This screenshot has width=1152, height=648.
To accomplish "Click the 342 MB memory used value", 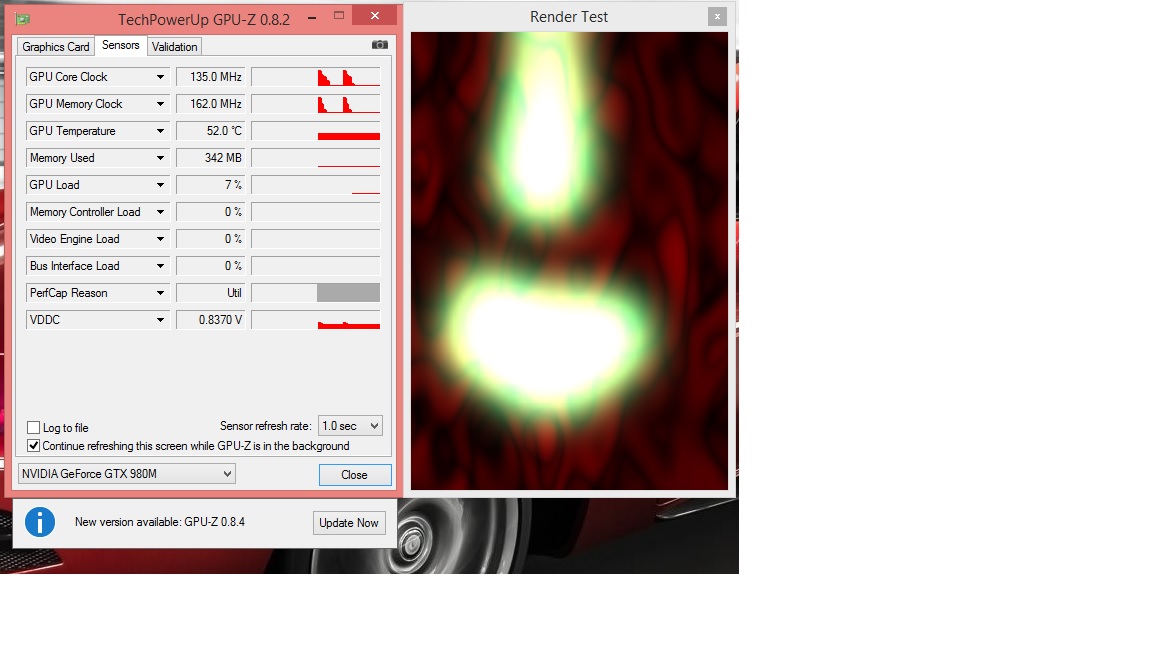I will pos(210,158).
